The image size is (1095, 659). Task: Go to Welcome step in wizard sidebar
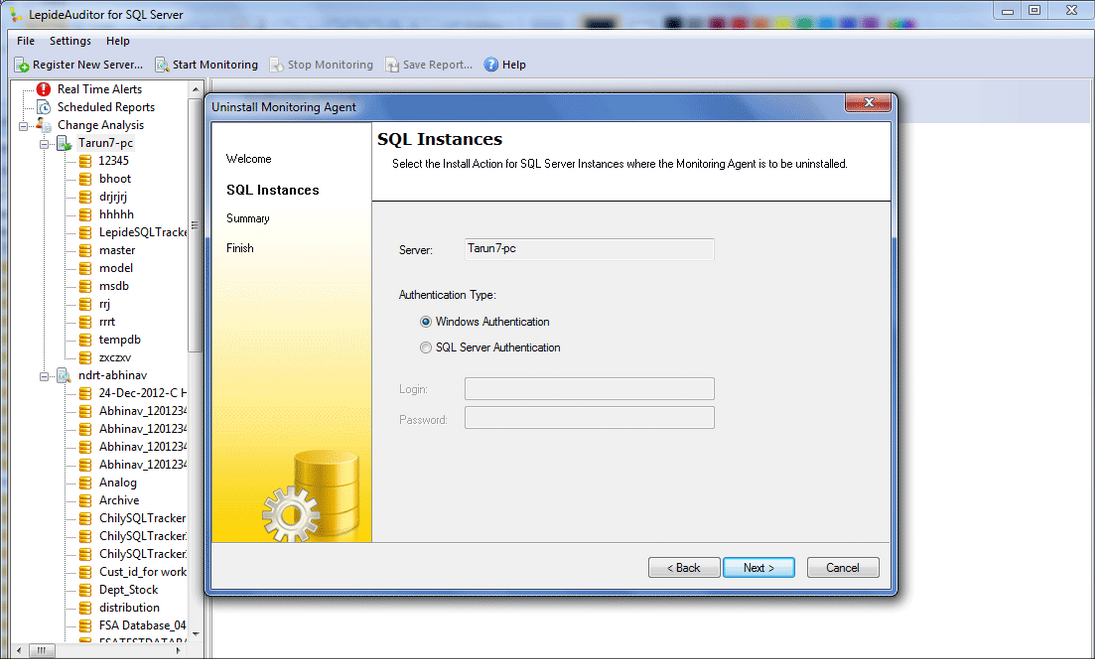click(249, 159)
